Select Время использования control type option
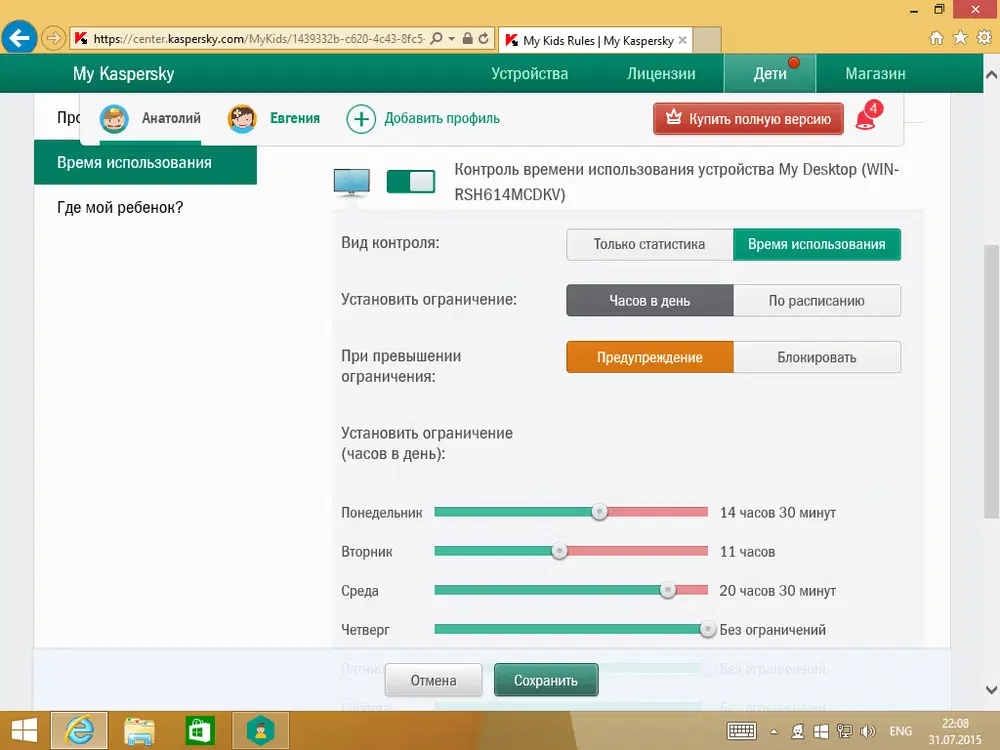The height and width of the screenshot is (750, 1000). 817,244
